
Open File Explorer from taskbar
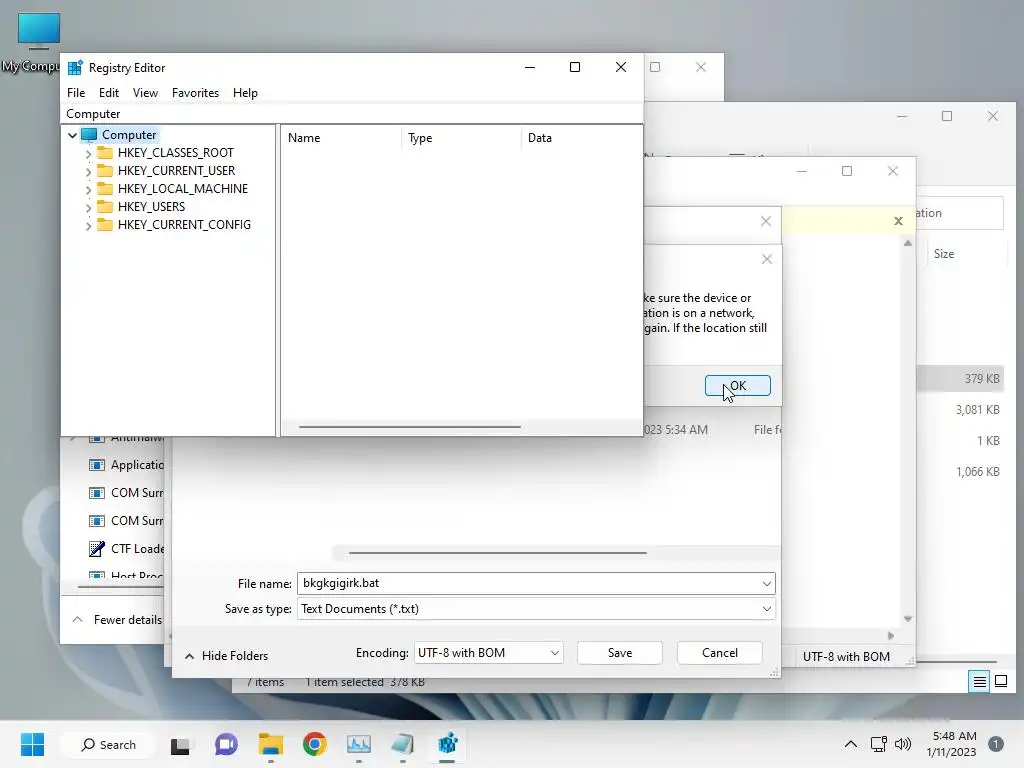click(x=270, y=744)
